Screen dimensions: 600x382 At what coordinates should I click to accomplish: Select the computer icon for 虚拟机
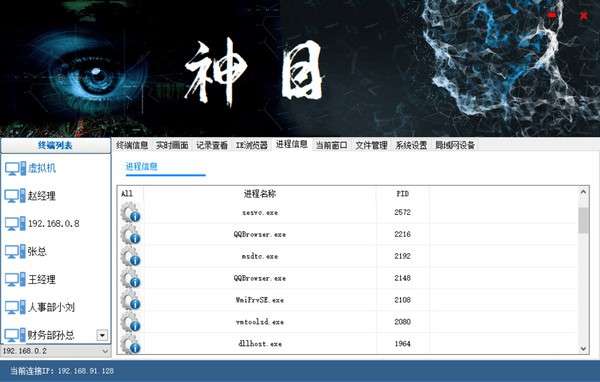15,168
